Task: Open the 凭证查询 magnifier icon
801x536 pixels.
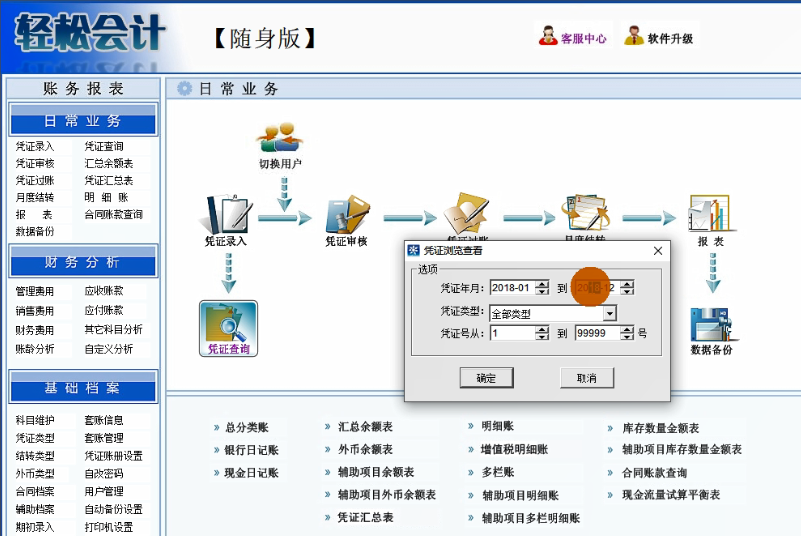Action: click(228, 329)
